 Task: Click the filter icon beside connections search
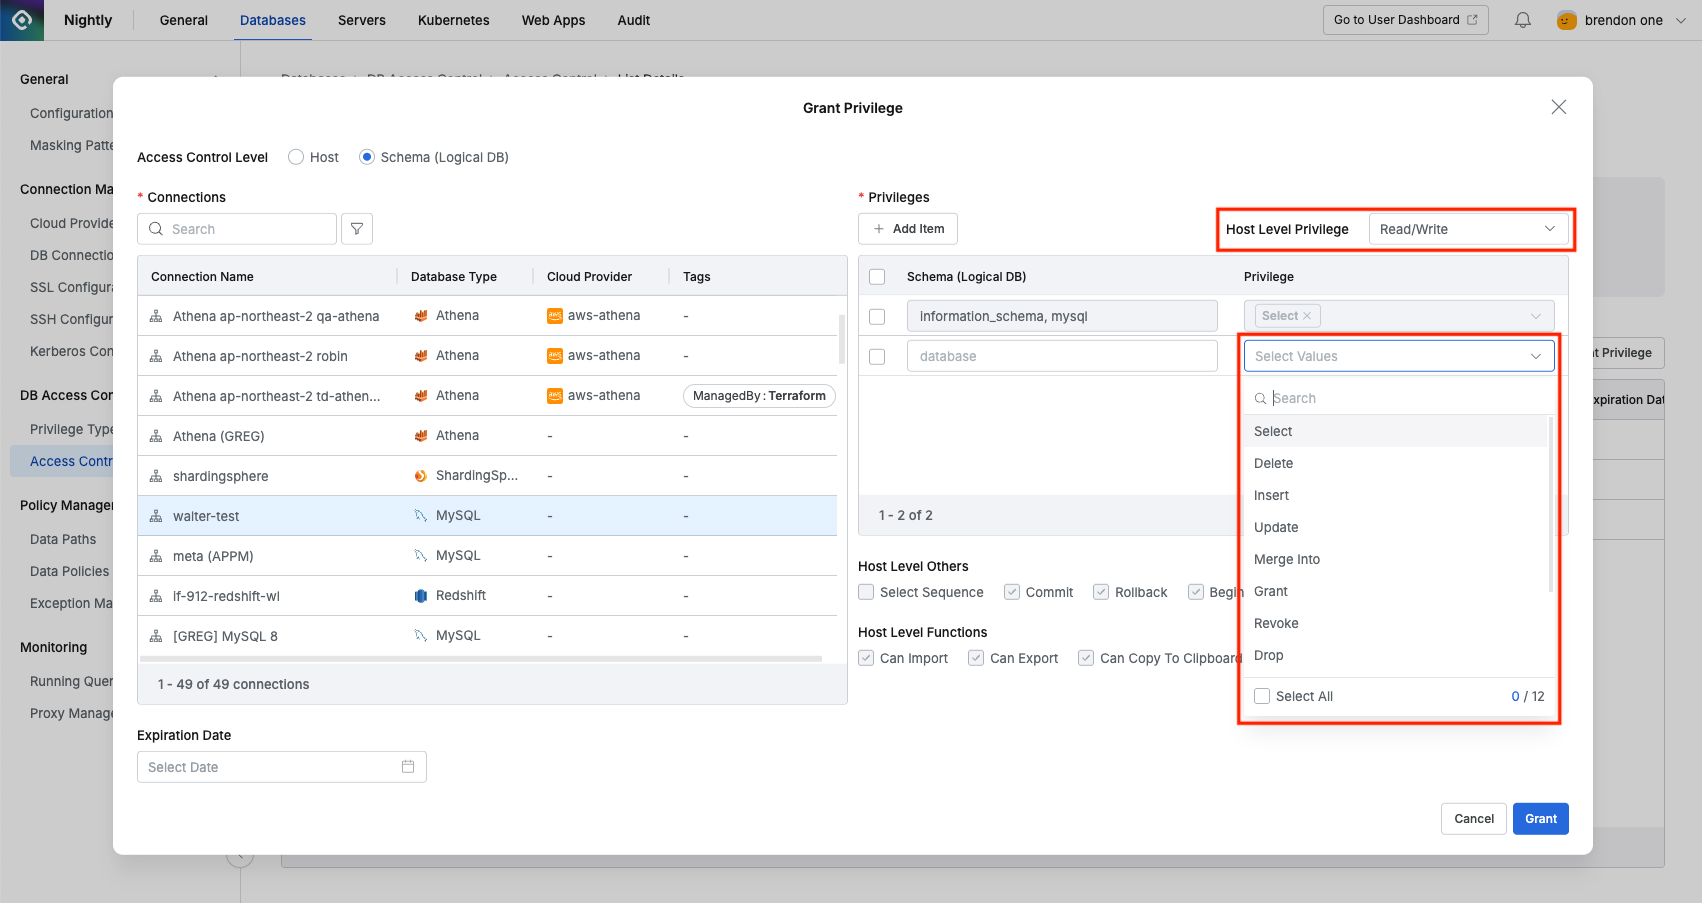click(x=357, y=229)
